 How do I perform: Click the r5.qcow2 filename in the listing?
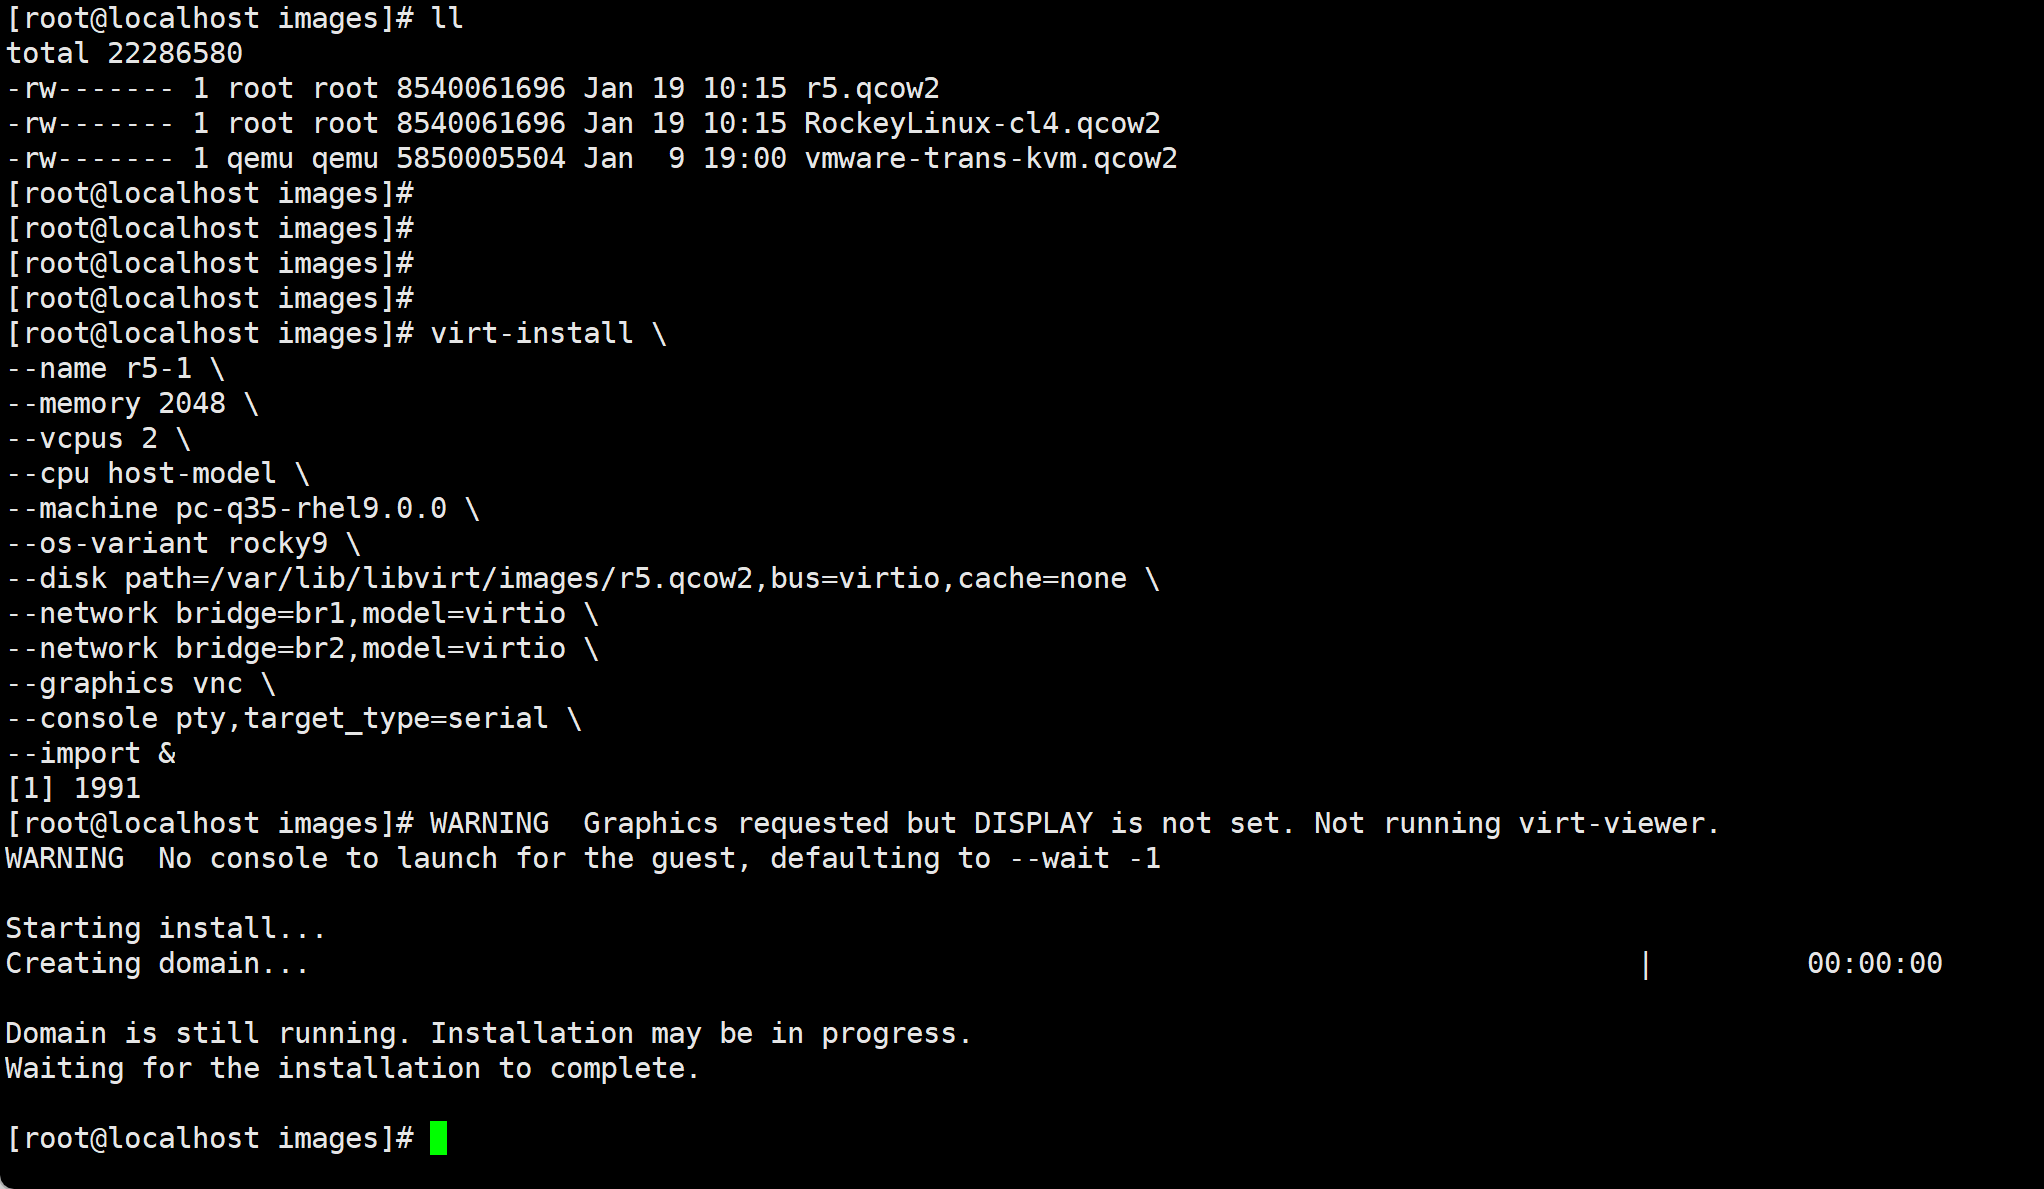pos(872,88)
